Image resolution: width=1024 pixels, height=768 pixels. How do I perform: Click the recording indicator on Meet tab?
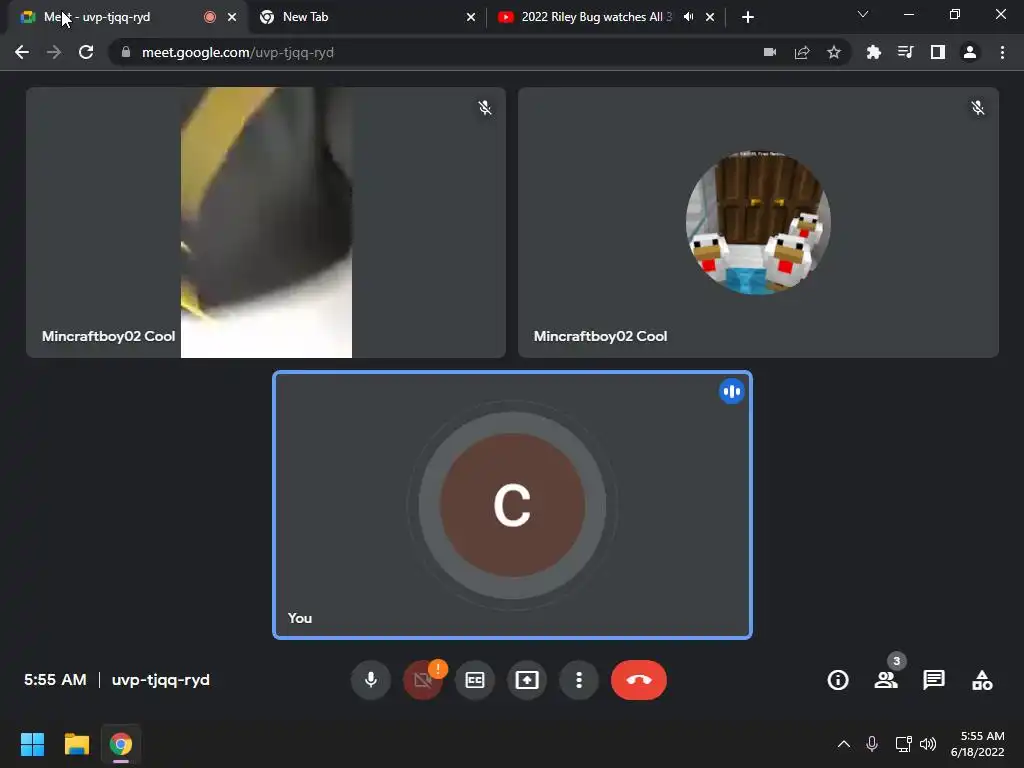[x=210, y=17]
